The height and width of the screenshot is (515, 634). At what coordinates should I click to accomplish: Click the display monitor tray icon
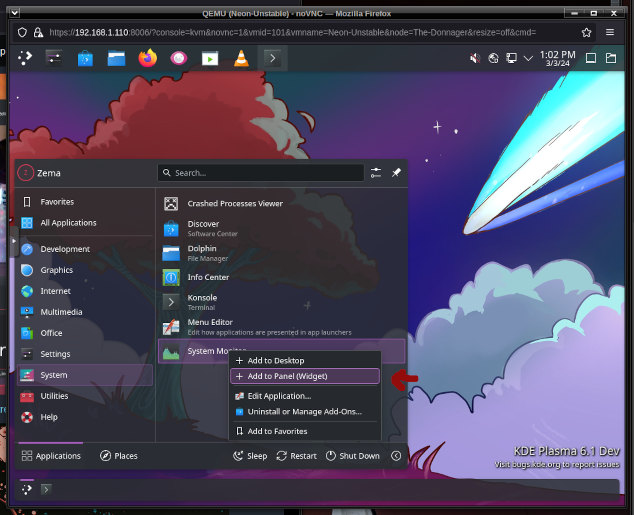pos(511,59)
